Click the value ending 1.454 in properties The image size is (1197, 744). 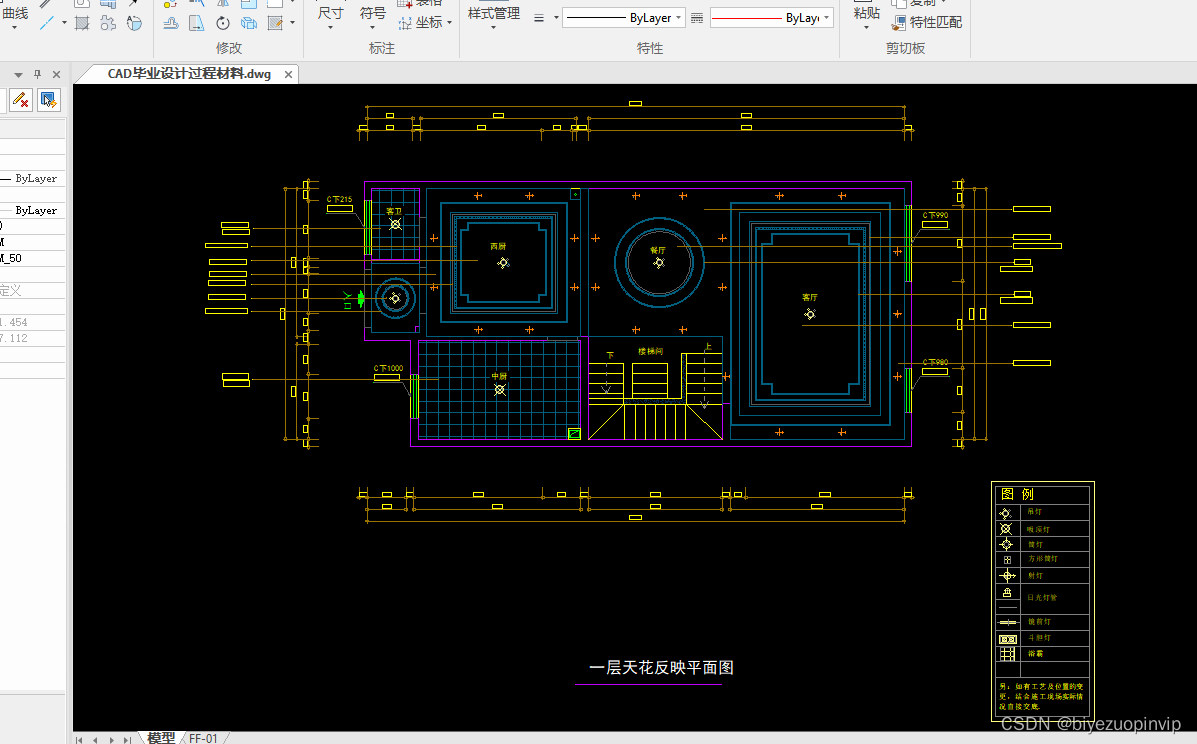14,323
